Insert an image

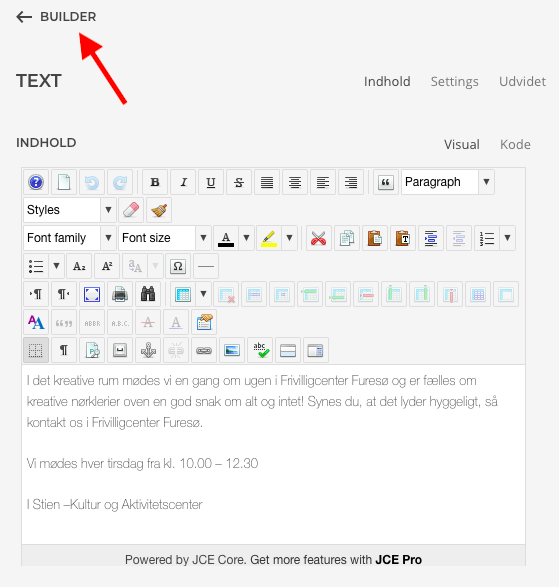(x=232, y=350)
